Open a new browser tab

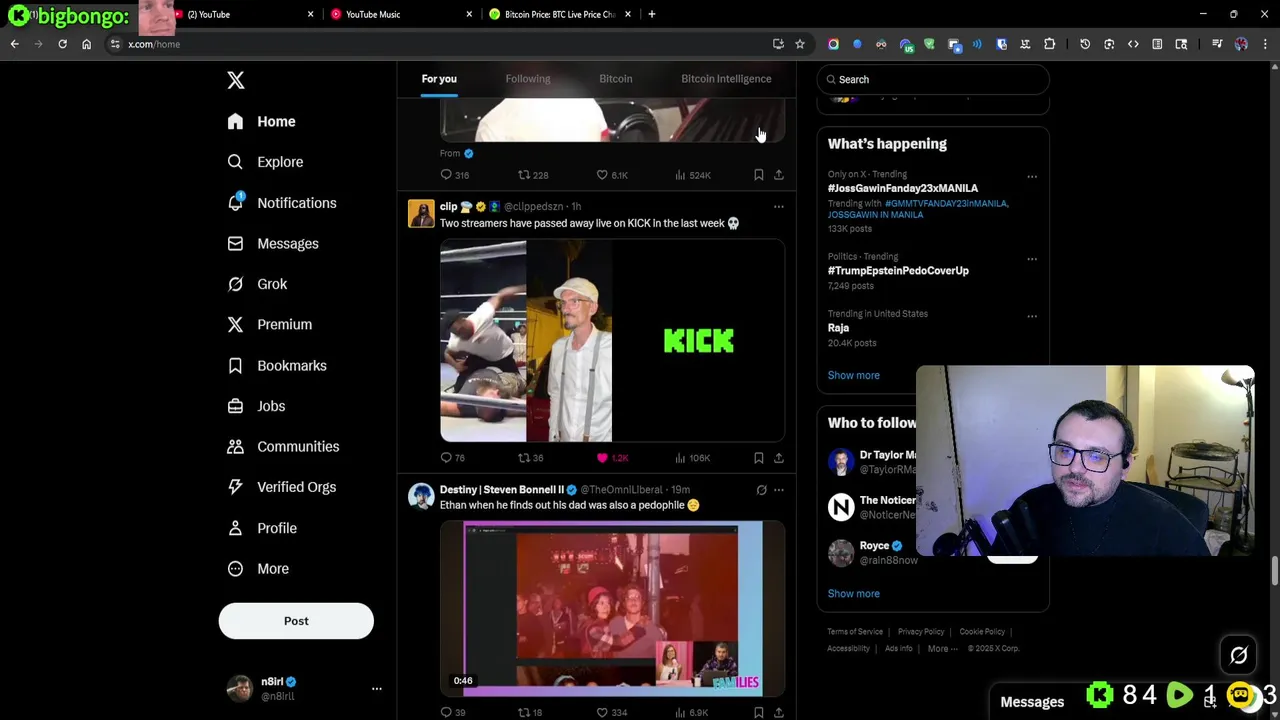point(652,15)
